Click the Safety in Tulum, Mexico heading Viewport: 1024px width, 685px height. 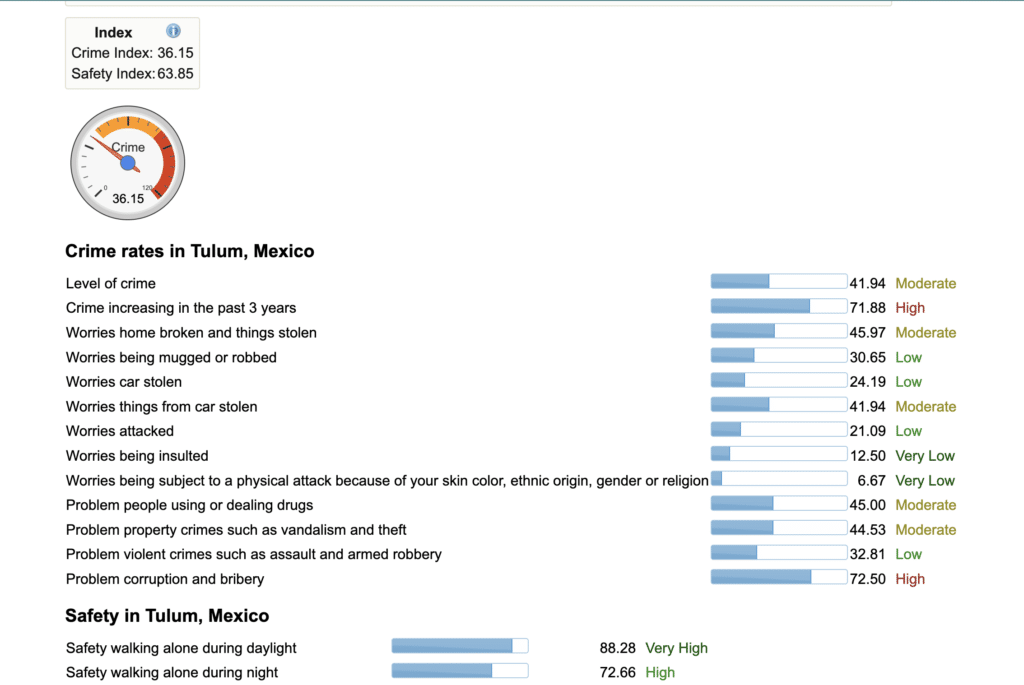pos(167,616)
